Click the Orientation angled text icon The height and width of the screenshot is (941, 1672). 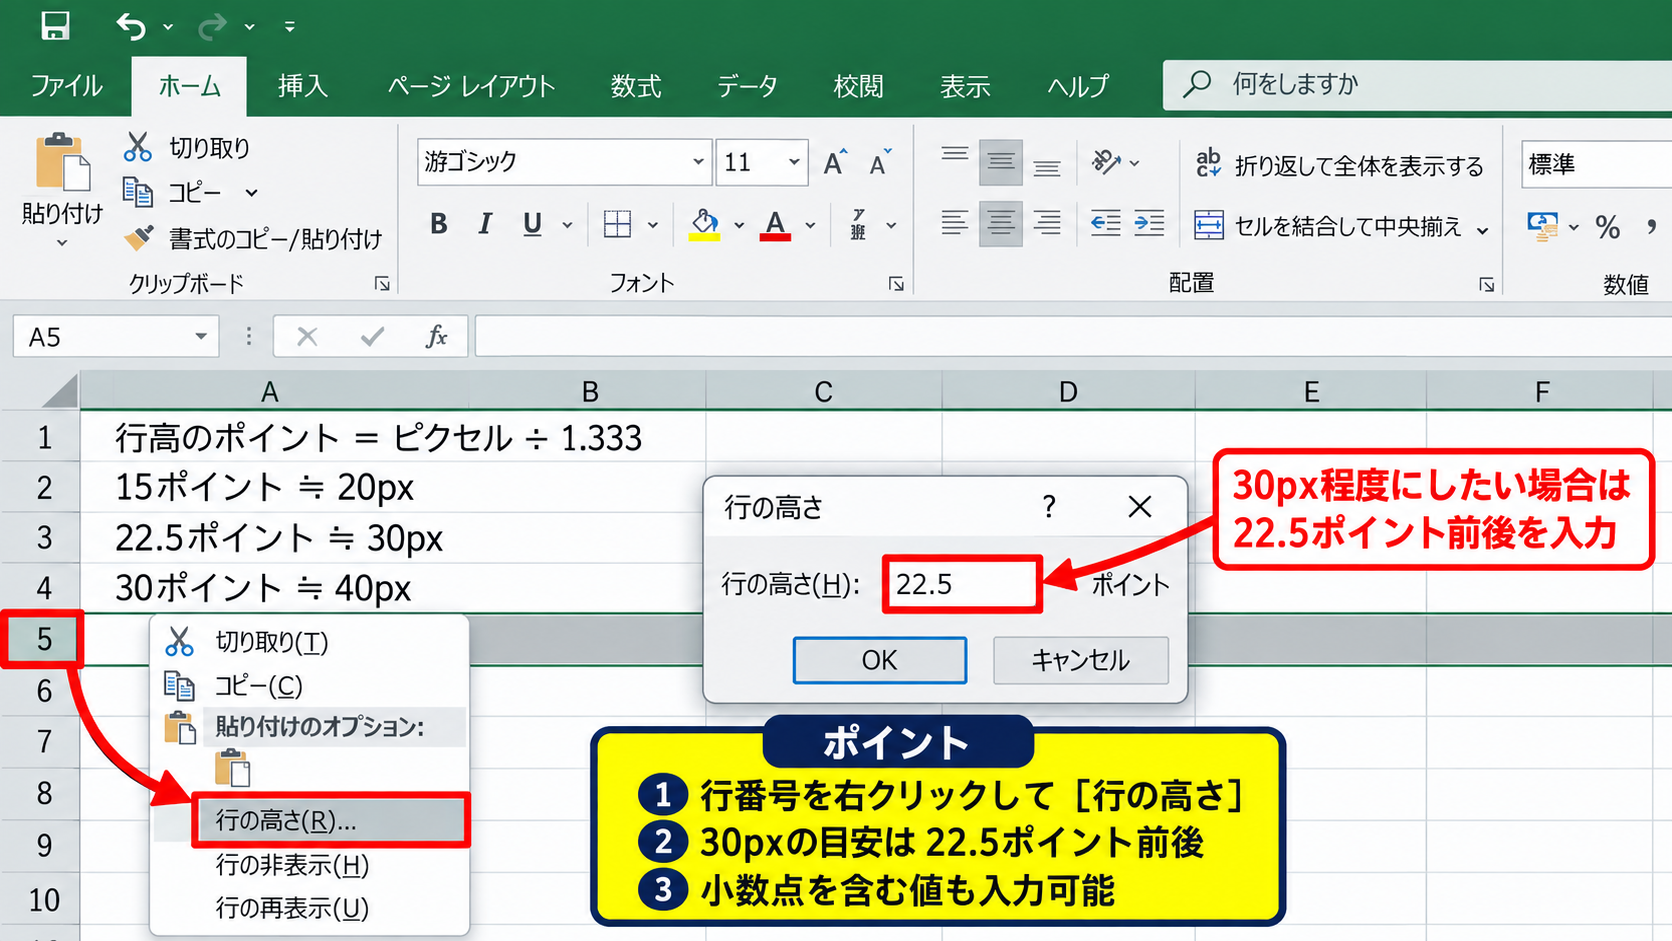(1106, 161)
